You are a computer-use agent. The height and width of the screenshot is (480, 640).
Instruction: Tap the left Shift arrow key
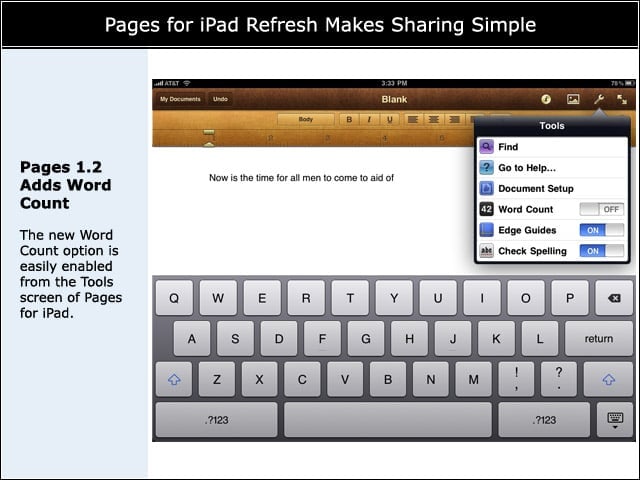[174, 379]
